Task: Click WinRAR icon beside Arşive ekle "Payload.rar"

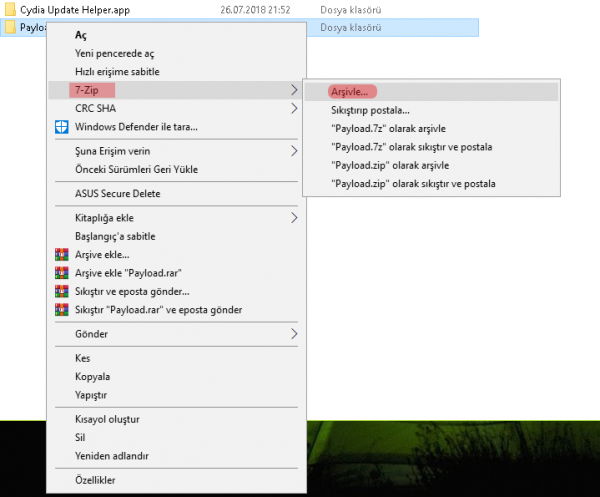Action: (61, 272)
